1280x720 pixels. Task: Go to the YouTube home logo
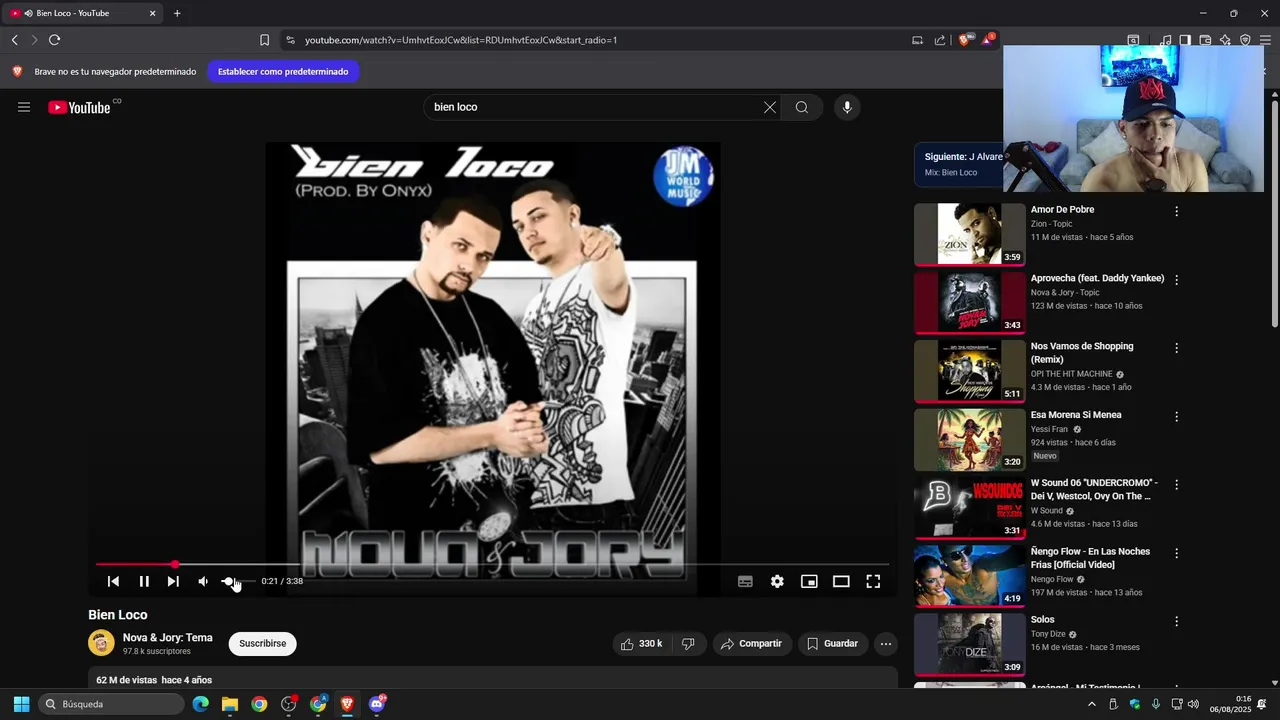click(x=79, y=107)
